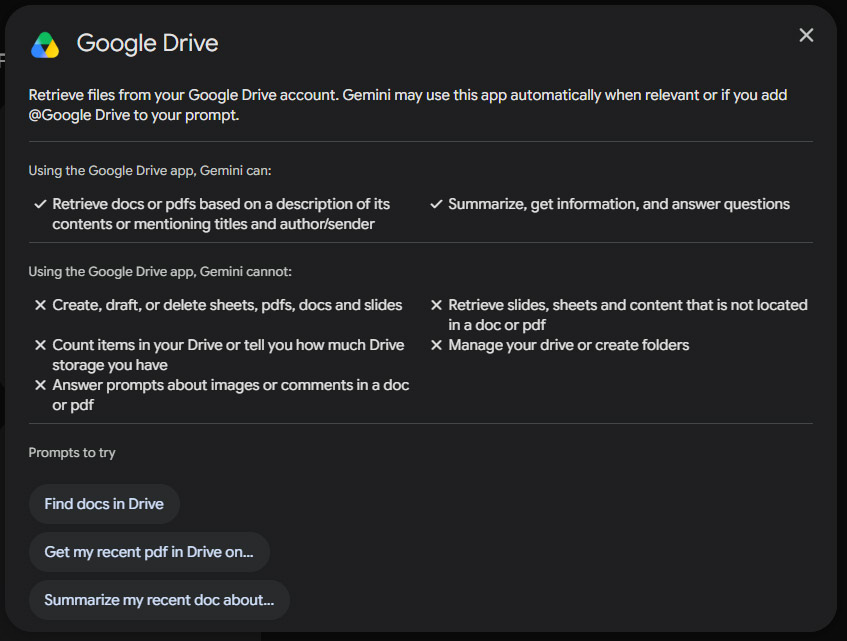Click 'Manage your drive or create folders' item

coord(569,345)
